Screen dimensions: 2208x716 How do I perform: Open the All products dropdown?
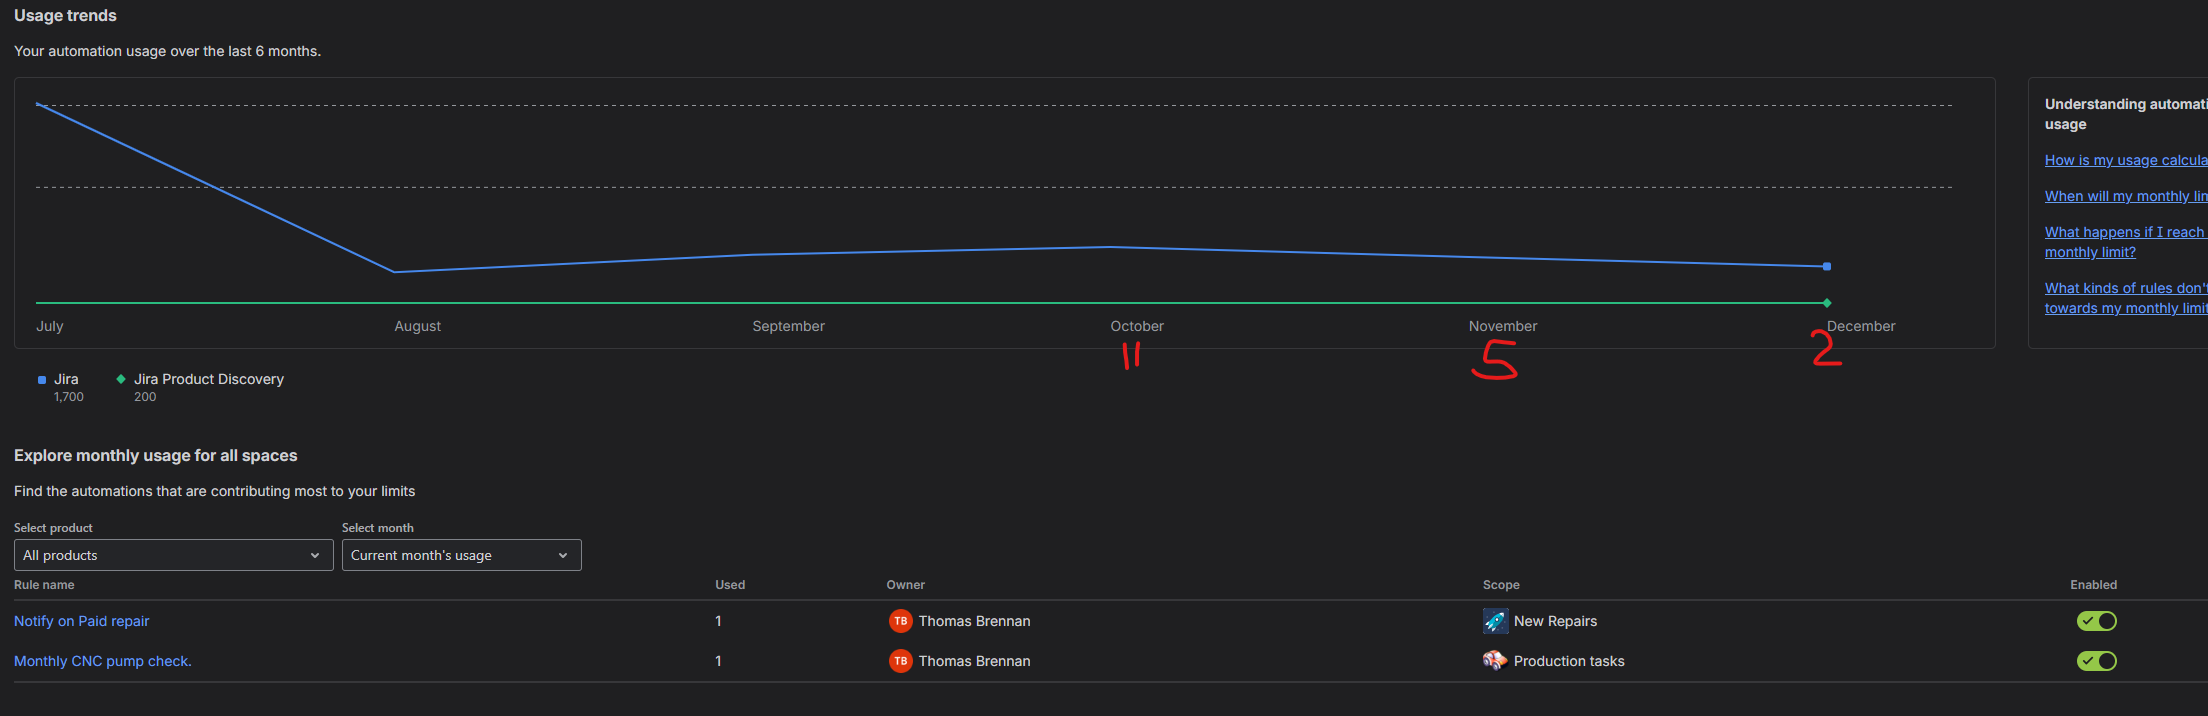pyautogui.click(x=174, y=555)
